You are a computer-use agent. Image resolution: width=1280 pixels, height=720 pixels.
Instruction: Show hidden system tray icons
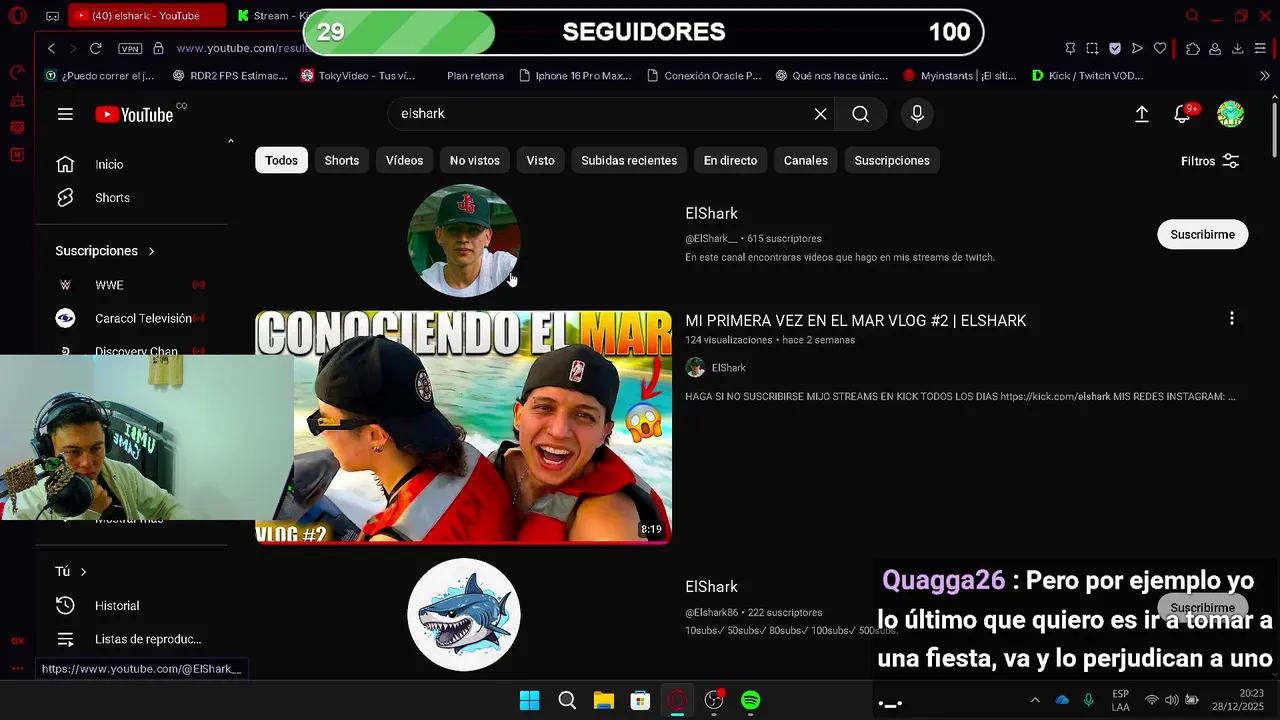pyautogui.click(x=1034, y=700)
